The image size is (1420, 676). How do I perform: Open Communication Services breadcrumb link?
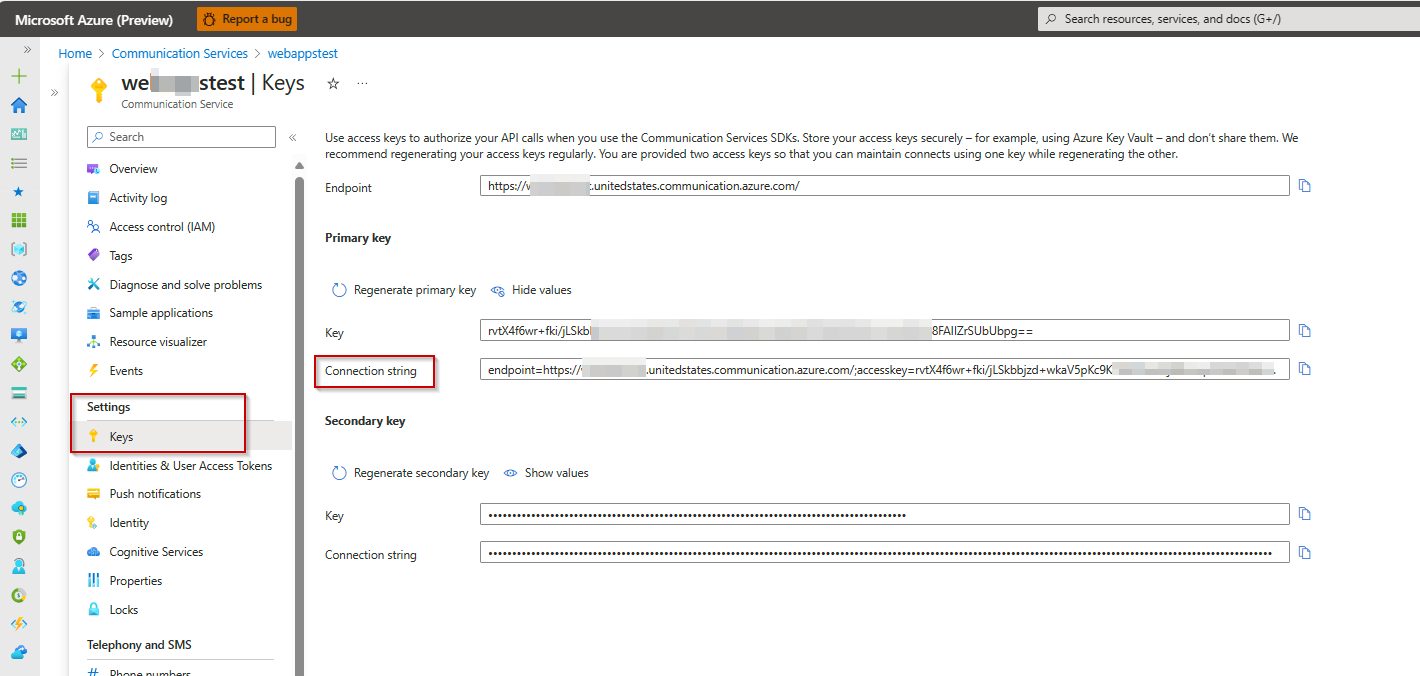[180, 54]
